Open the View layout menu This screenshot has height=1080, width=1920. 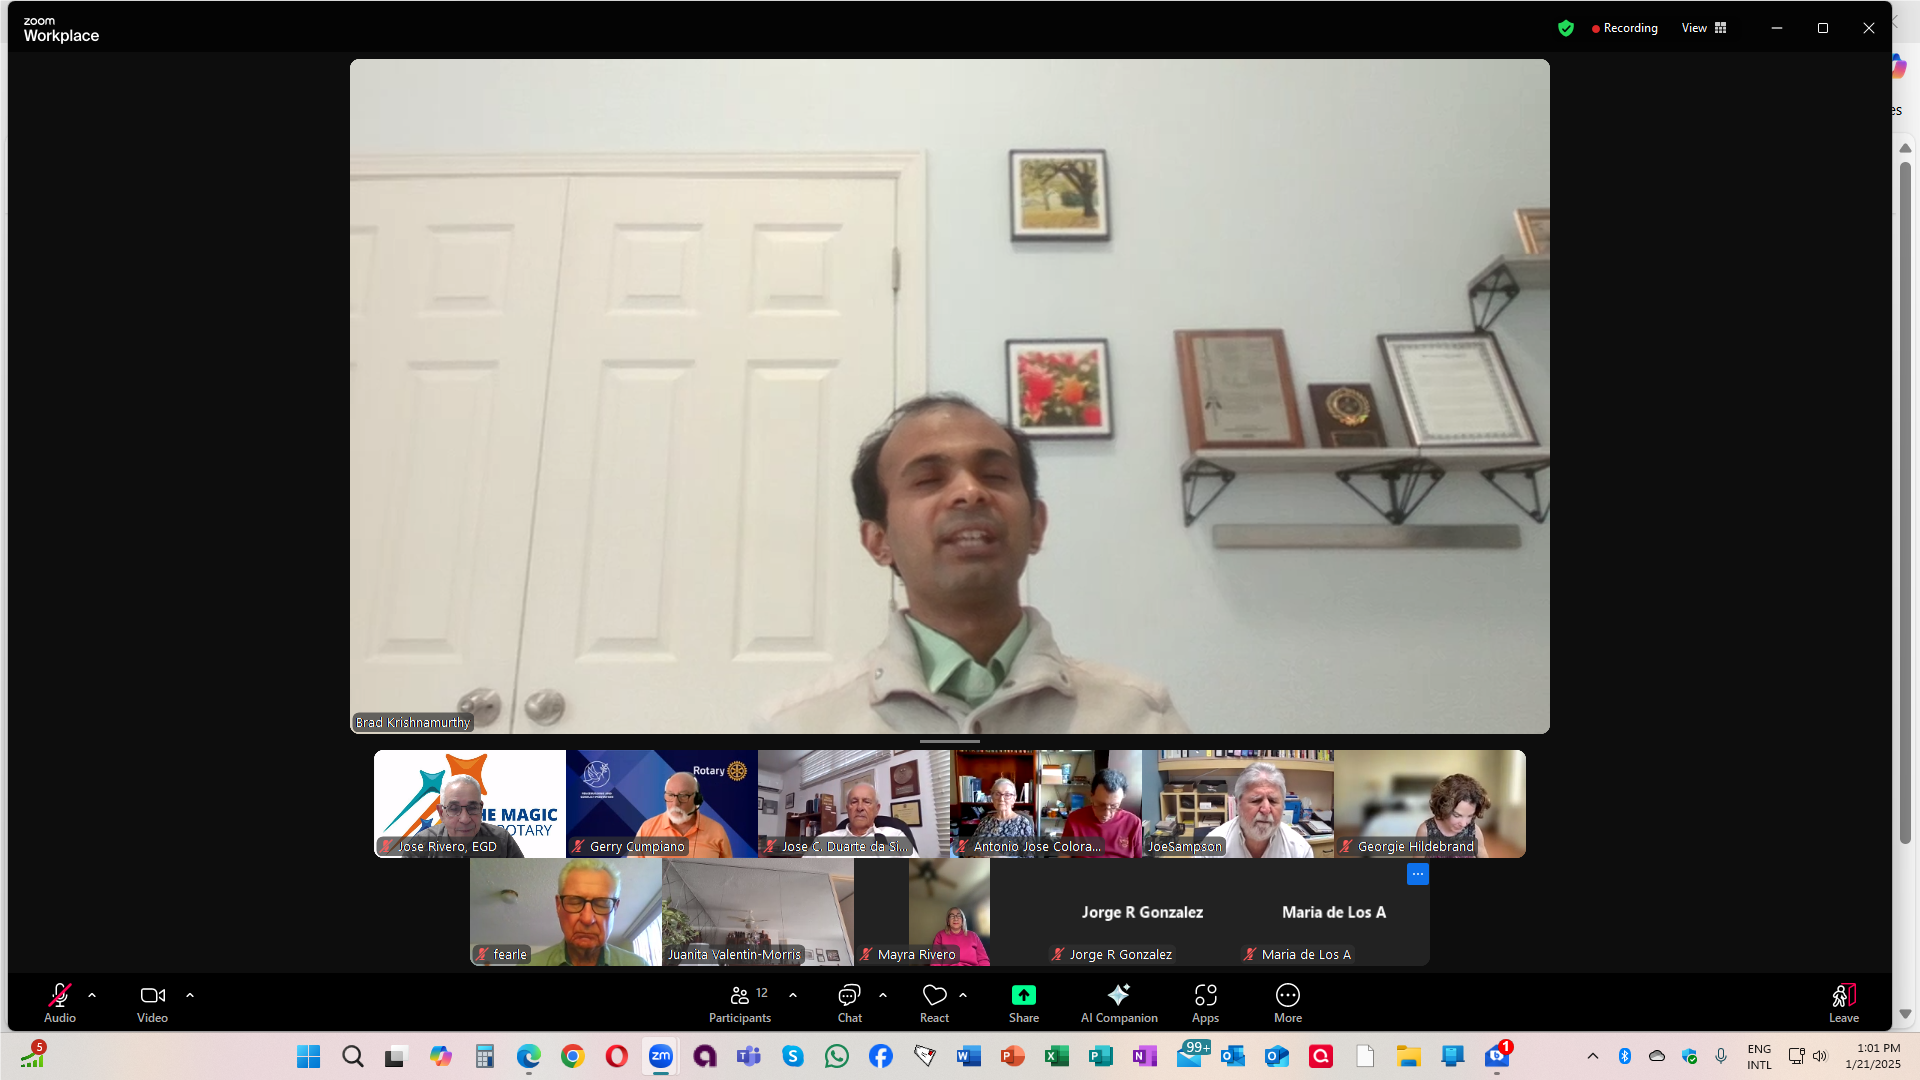tap(1704, 28)
